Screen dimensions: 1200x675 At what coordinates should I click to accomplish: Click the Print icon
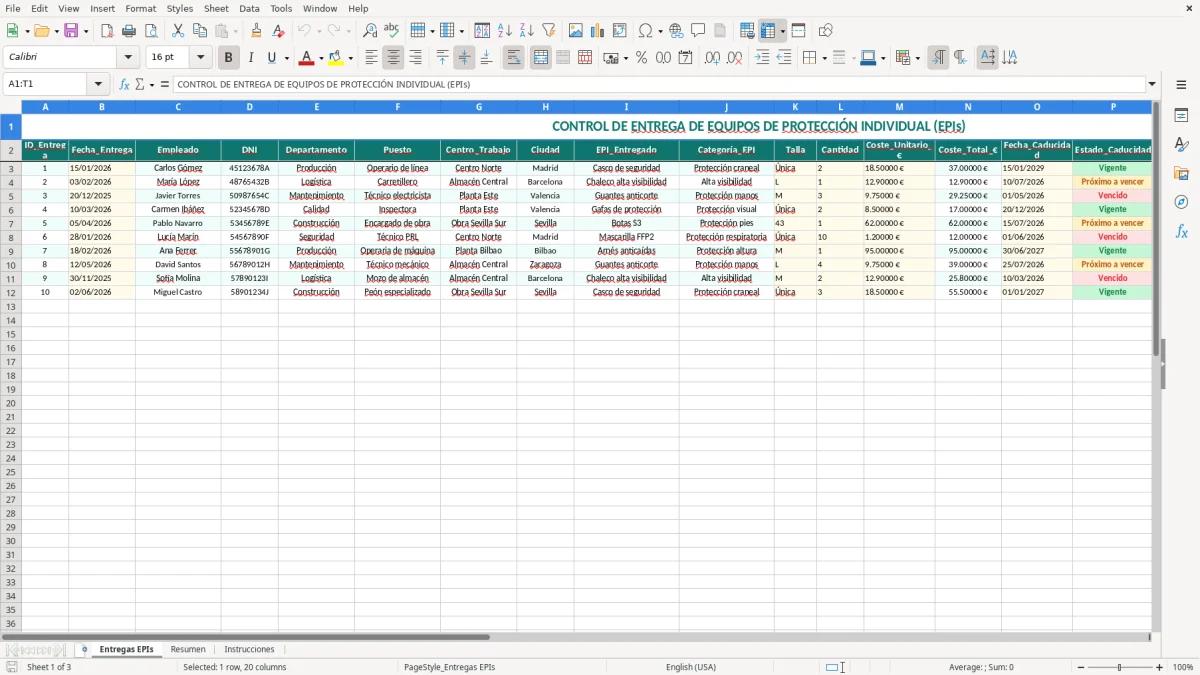(x=129, y=31)
